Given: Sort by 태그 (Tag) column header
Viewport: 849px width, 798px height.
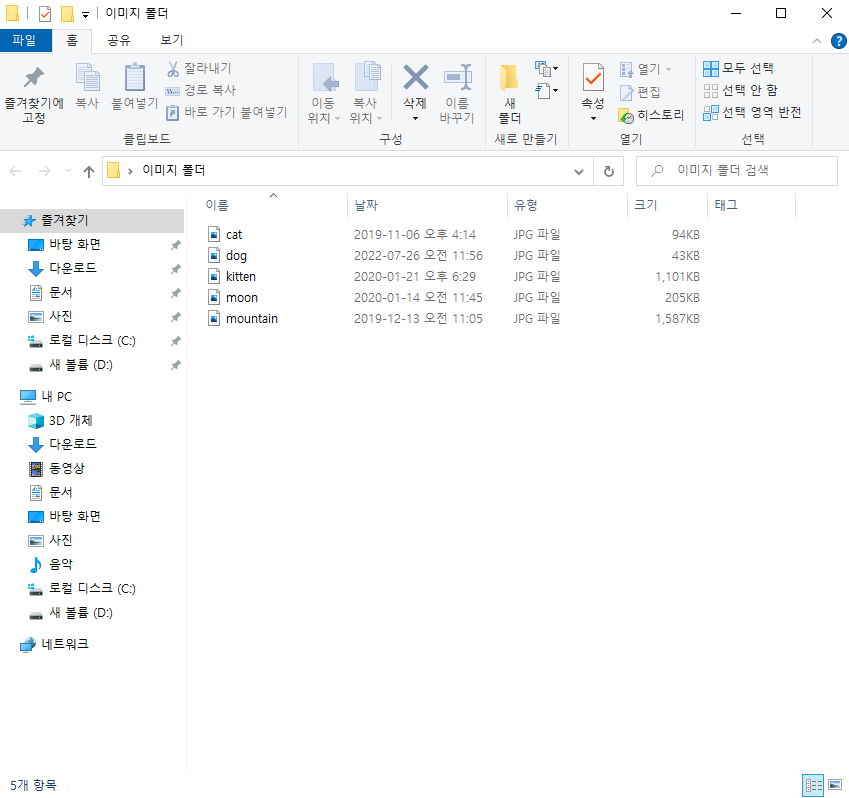Looking at the screenshot, I should 726,205.
